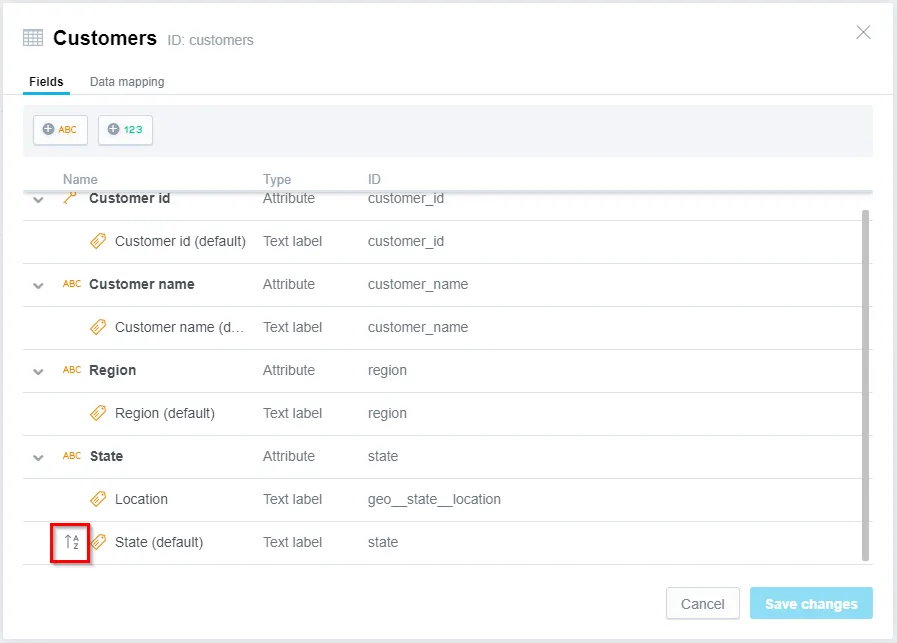Click the sort A-Z icon beside State (default)
This screenshot has height=643, width=897.
tap(71, 542)
